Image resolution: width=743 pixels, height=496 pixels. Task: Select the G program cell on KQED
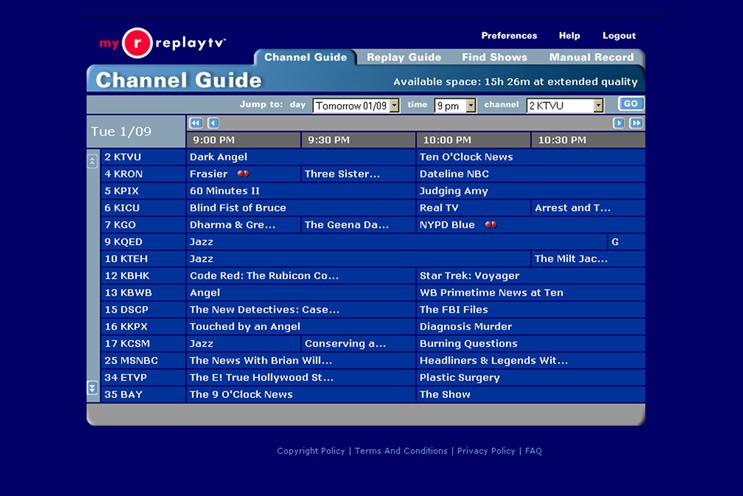pyautogui.click(x=626, y=242)
